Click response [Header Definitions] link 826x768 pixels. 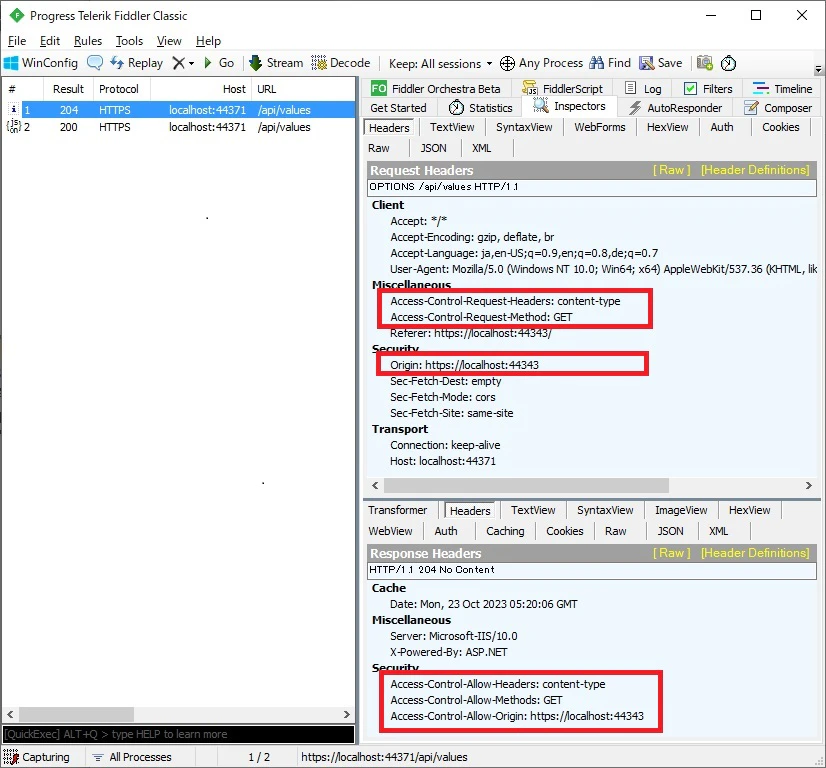coord(755,553)
